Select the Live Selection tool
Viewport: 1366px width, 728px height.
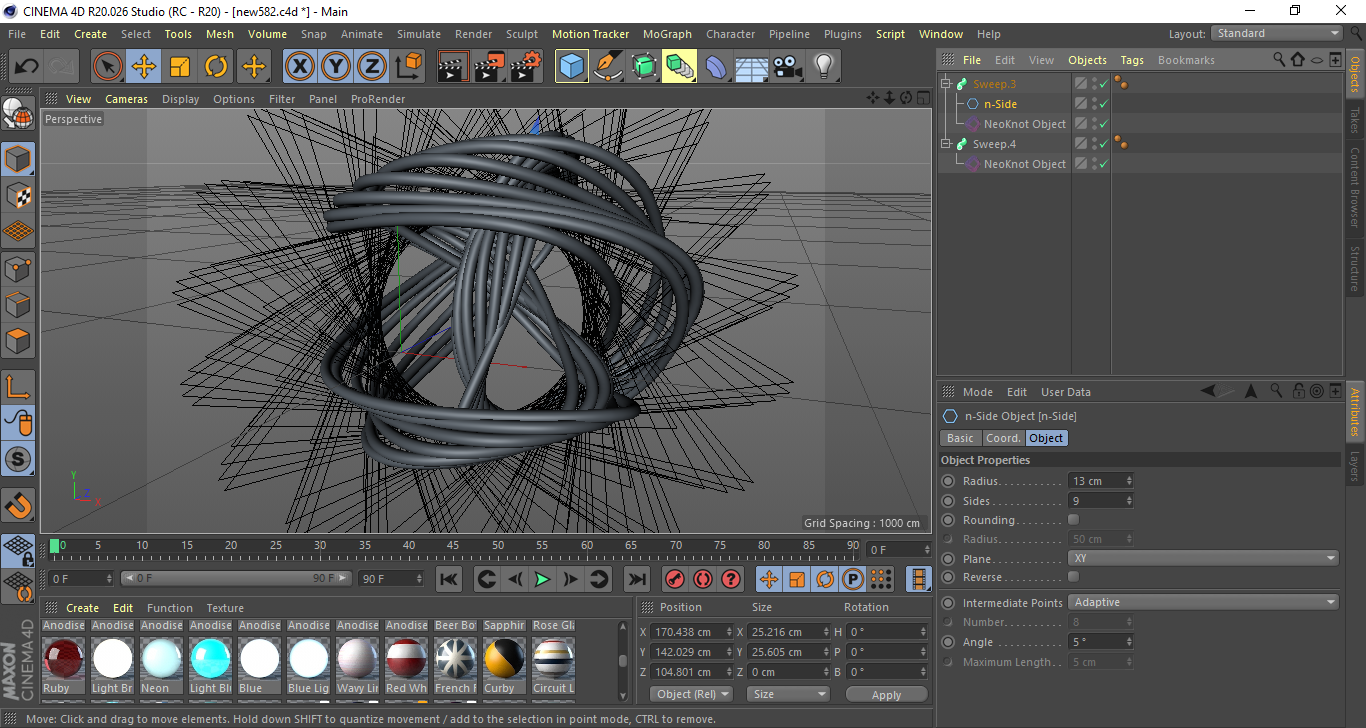108,67
